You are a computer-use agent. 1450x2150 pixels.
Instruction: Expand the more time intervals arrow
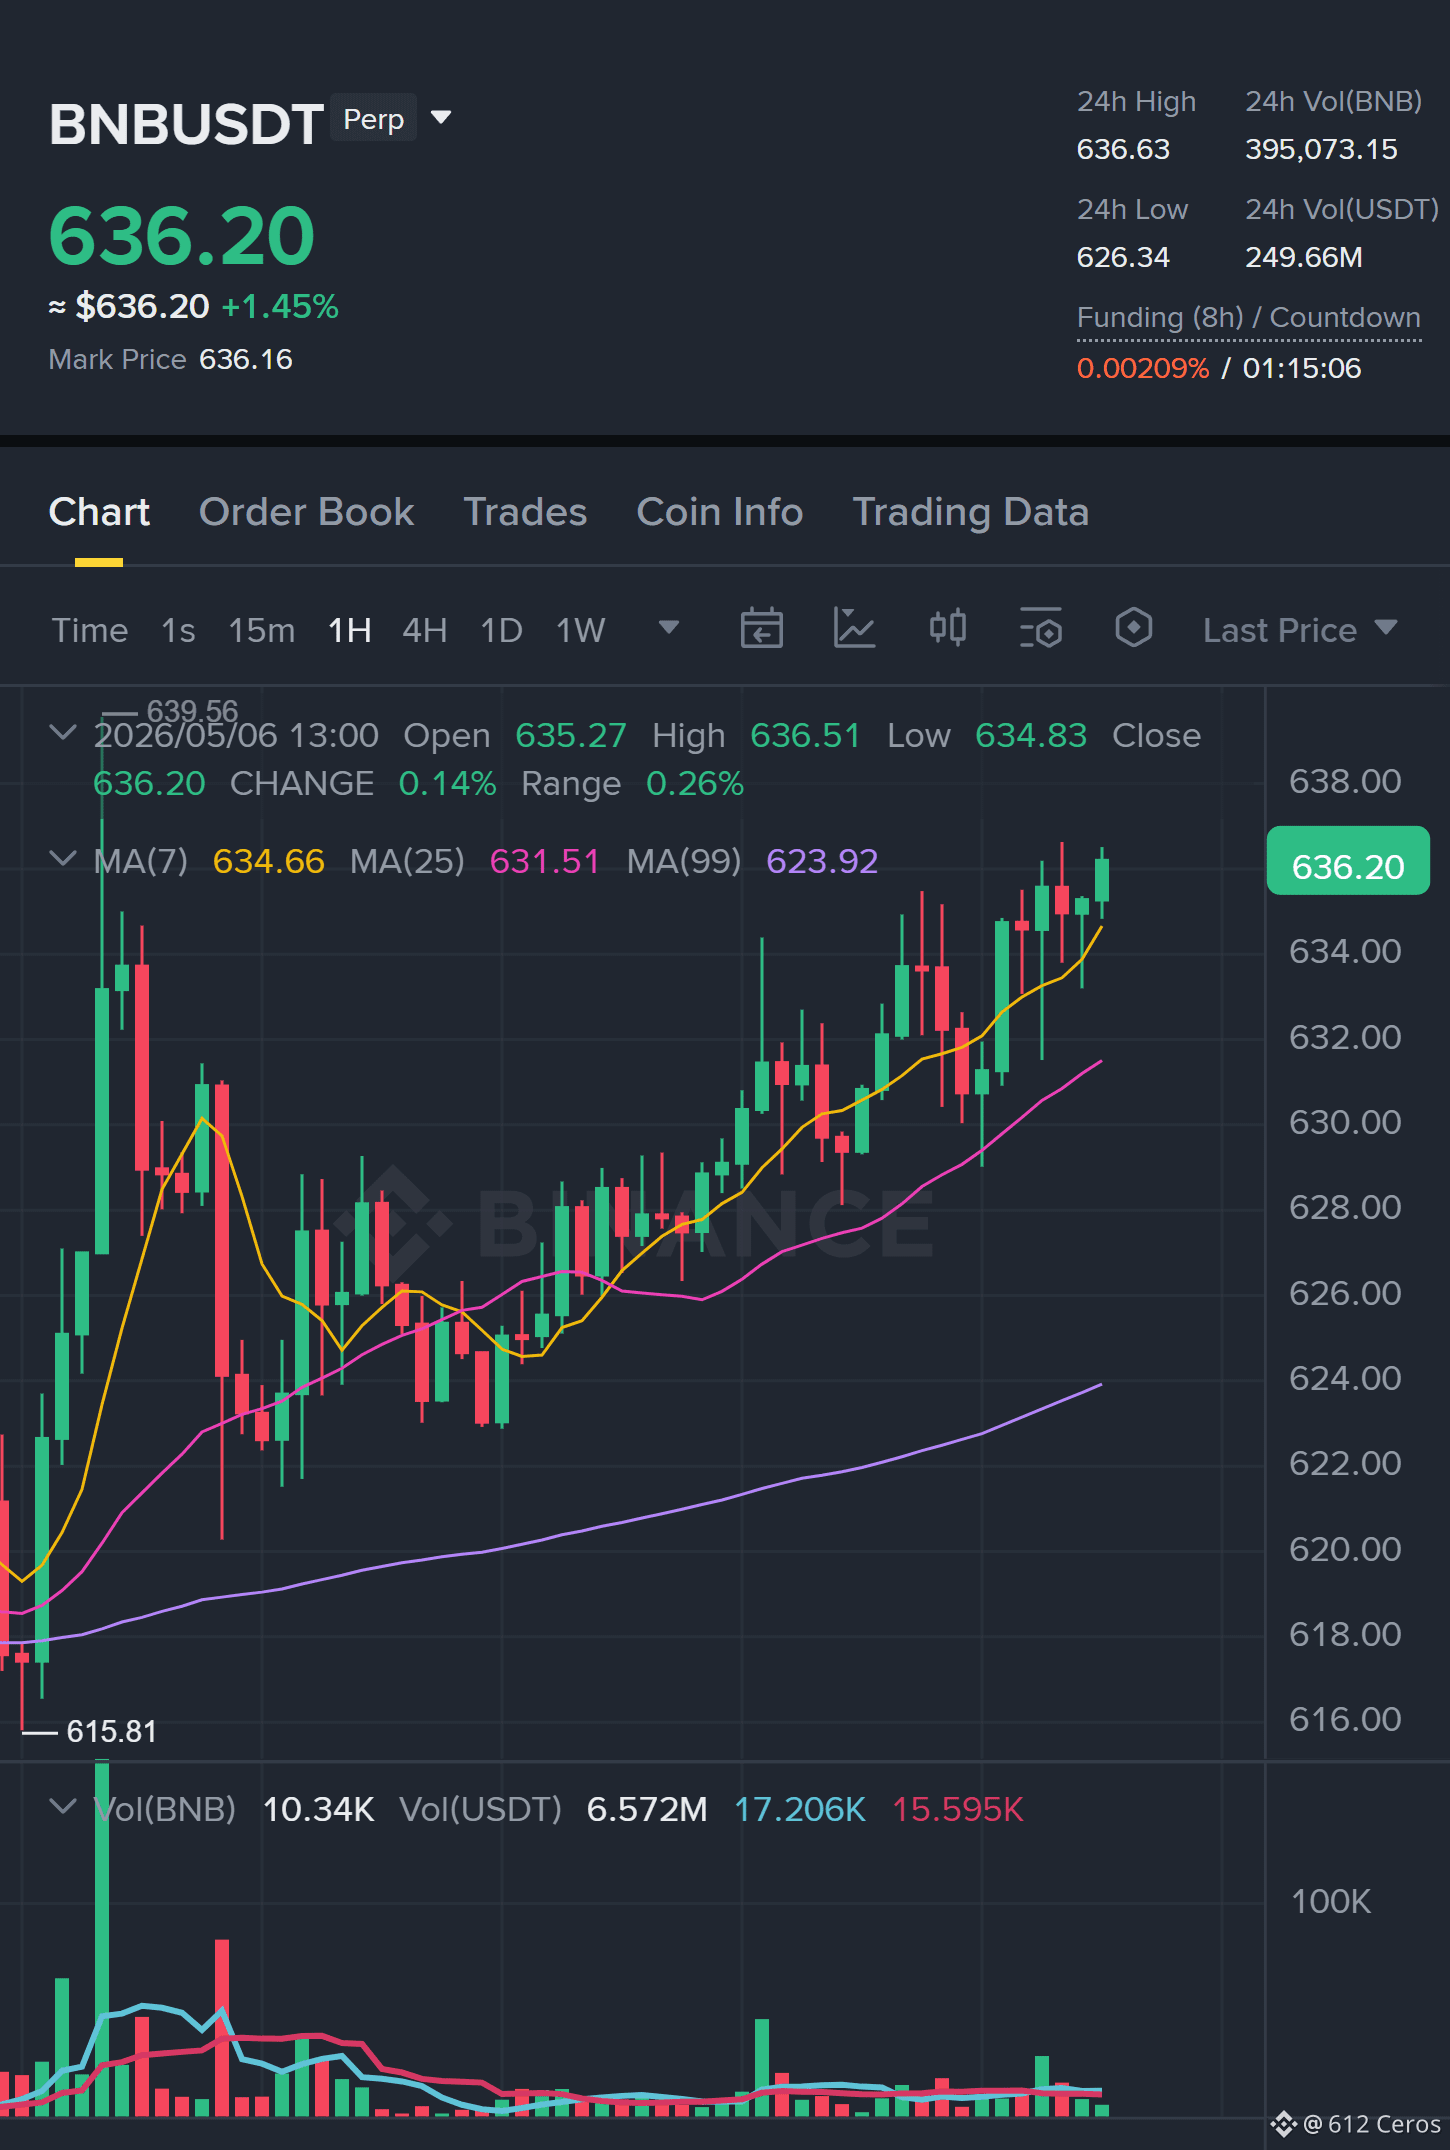pyautogui.click(x=669, y=628)
